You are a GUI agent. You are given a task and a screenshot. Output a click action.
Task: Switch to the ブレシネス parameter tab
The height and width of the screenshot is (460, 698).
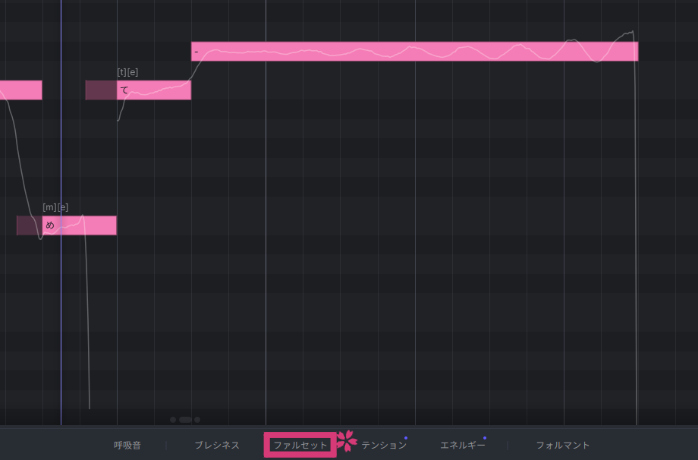217,445
